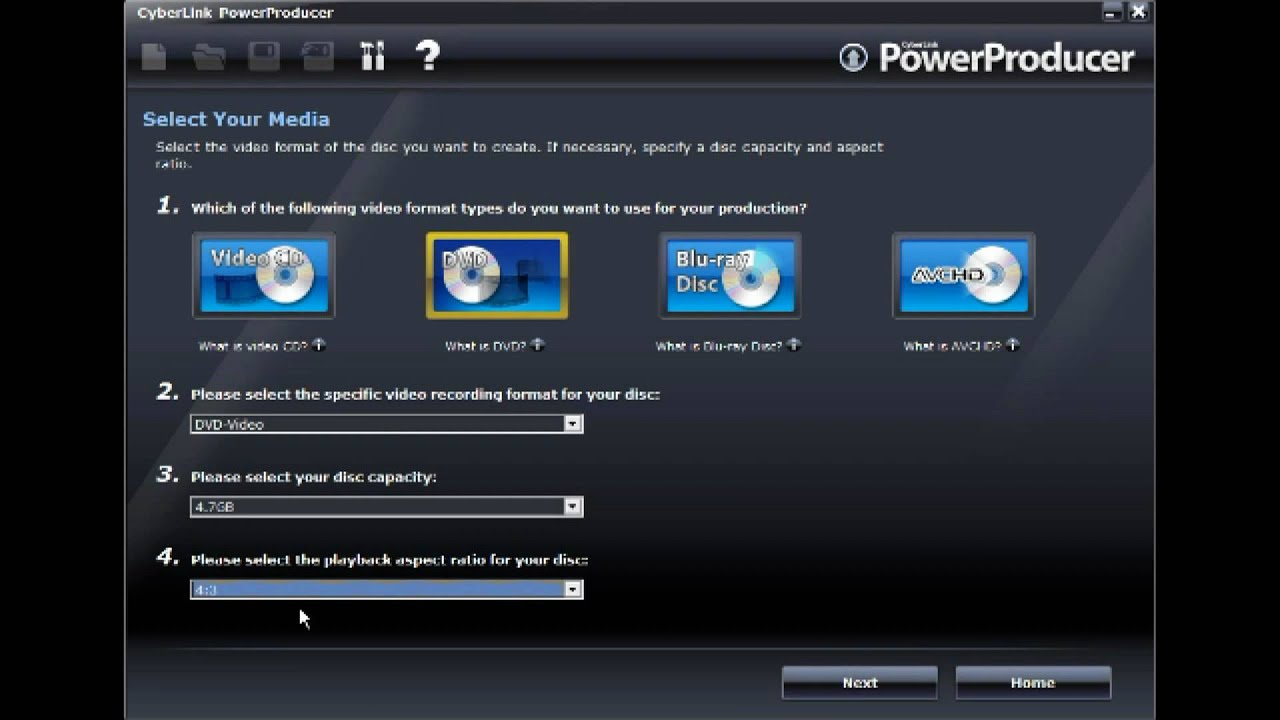
Task: Click the Save As toolbar icon
Action: click(318, 57)
